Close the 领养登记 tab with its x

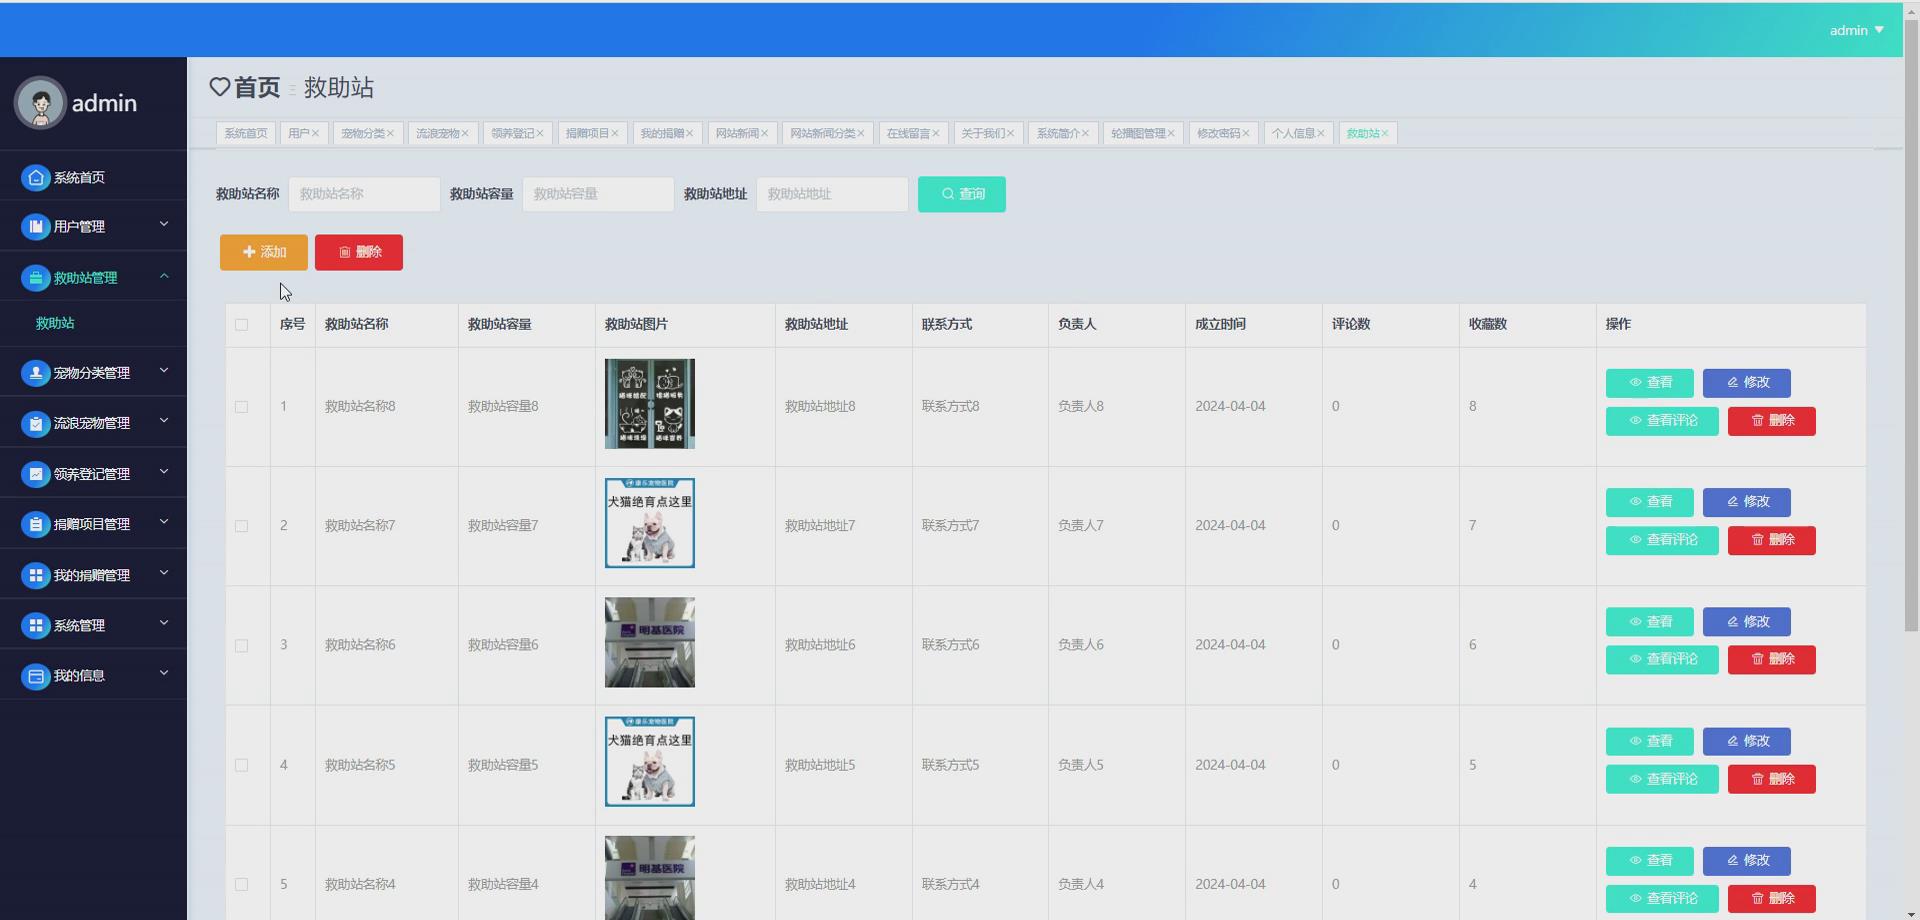[x=540, y=133]
